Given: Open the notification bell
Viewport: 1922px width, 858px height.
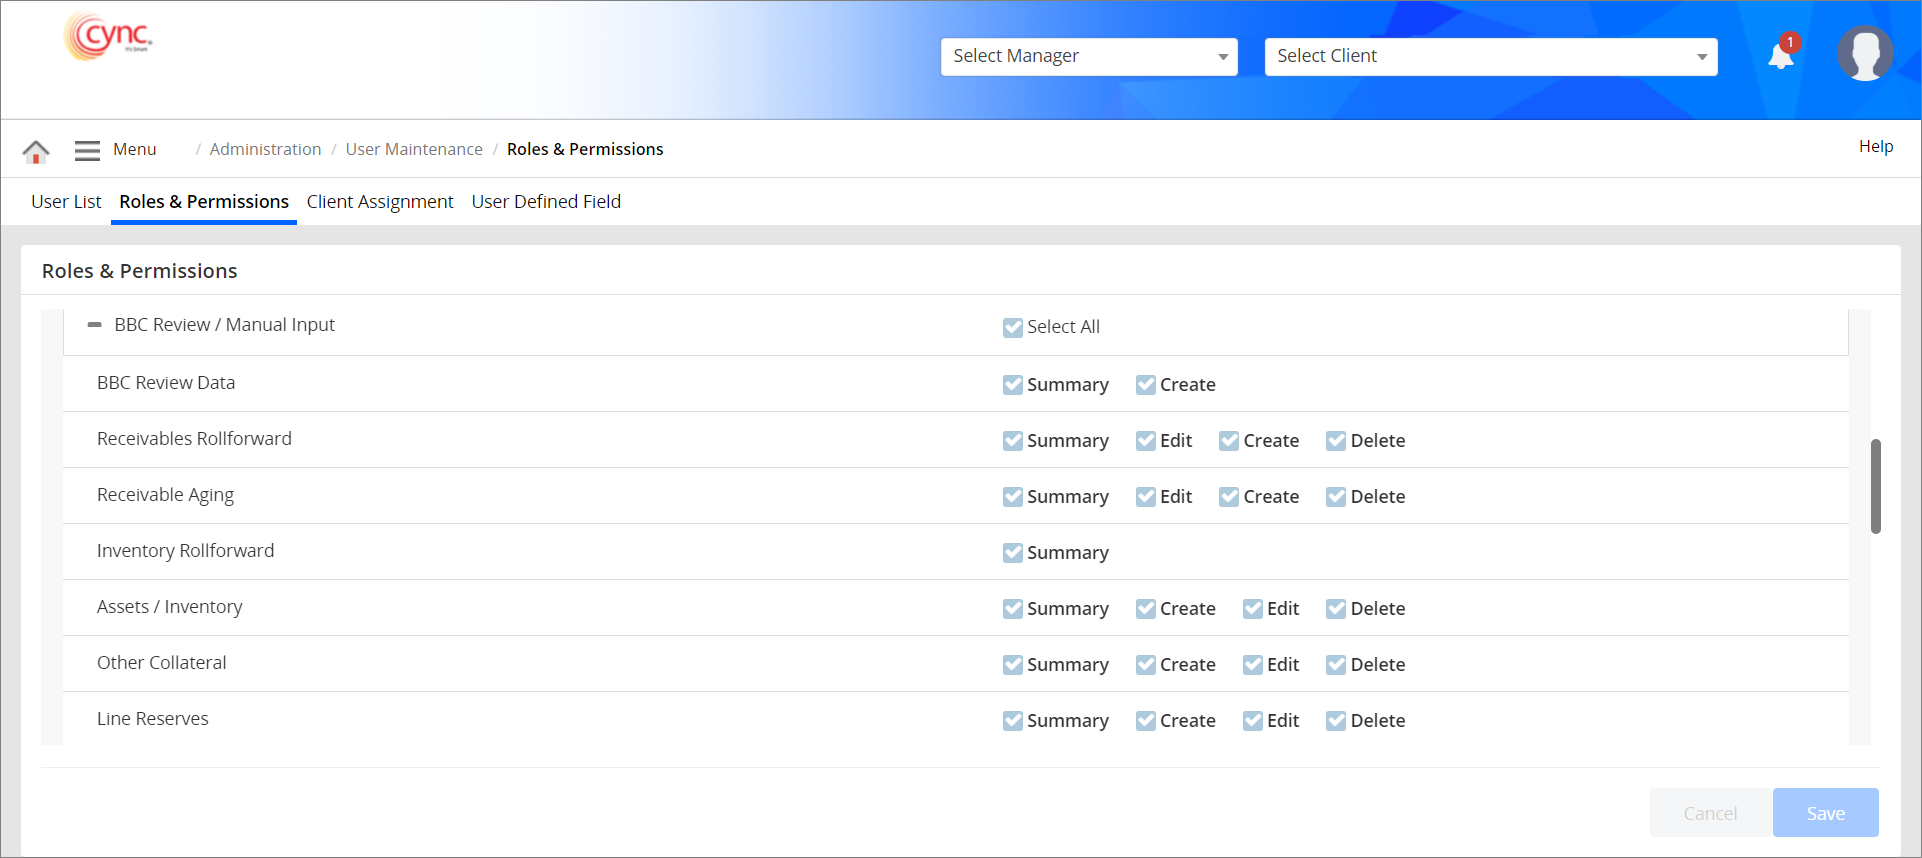Looking at the screenshot, I should coord(1781,56).
